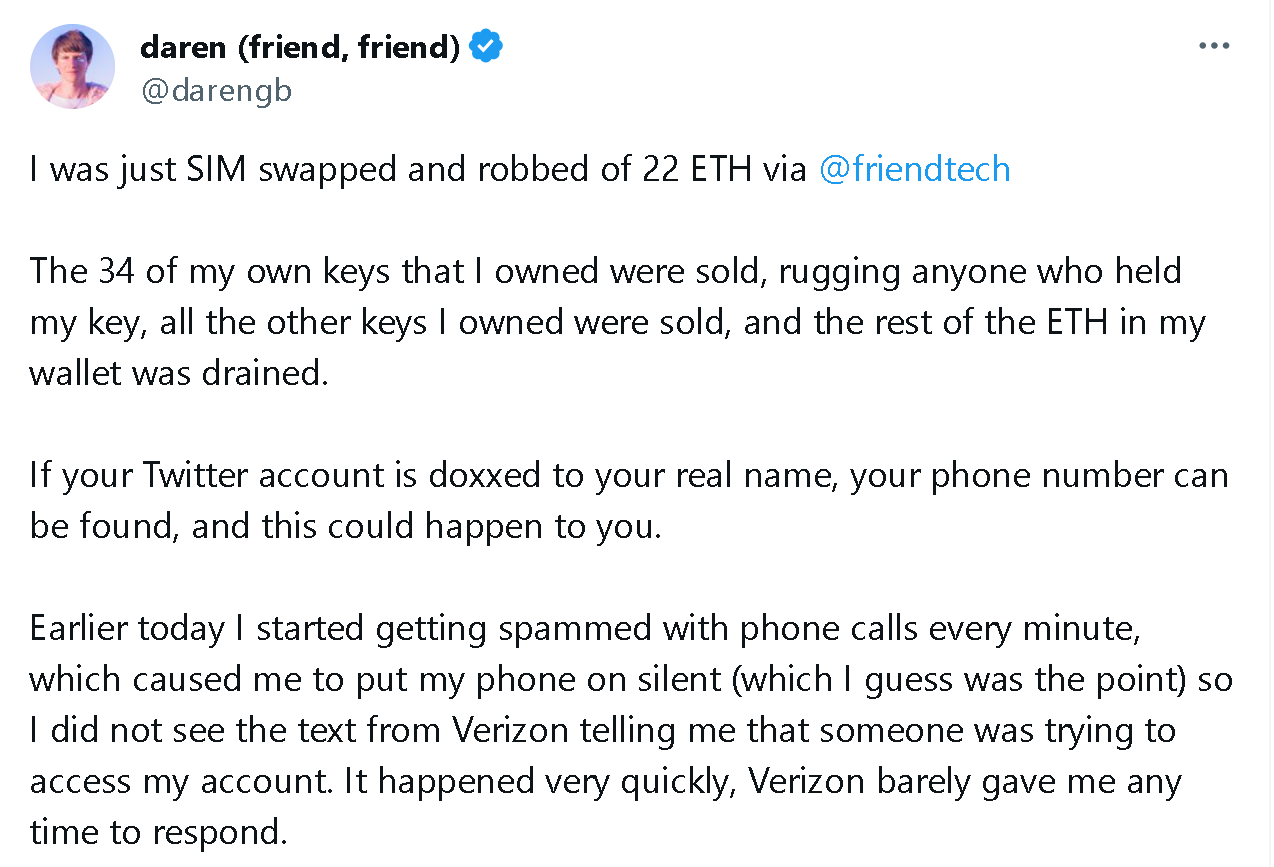Click daren's profile avatar picture
Viewport: 1274px width, 867px height.
pyautogui.click(x=72, y=67)
